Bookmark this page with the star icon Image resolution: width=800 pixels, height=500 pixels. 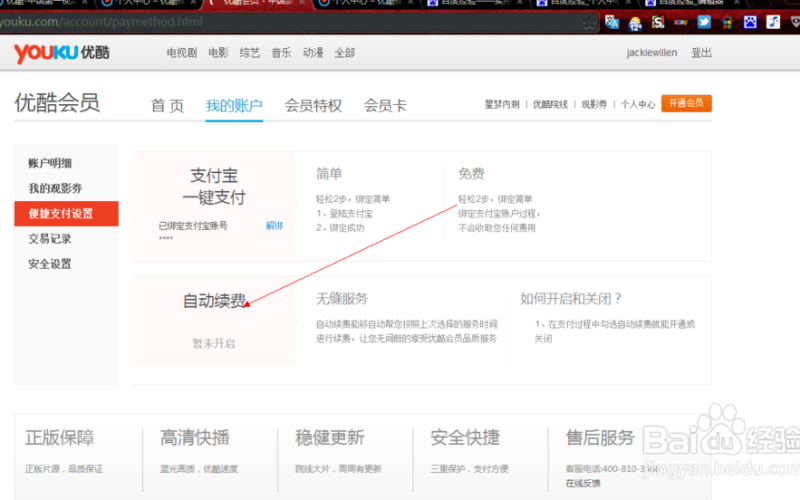589,22
